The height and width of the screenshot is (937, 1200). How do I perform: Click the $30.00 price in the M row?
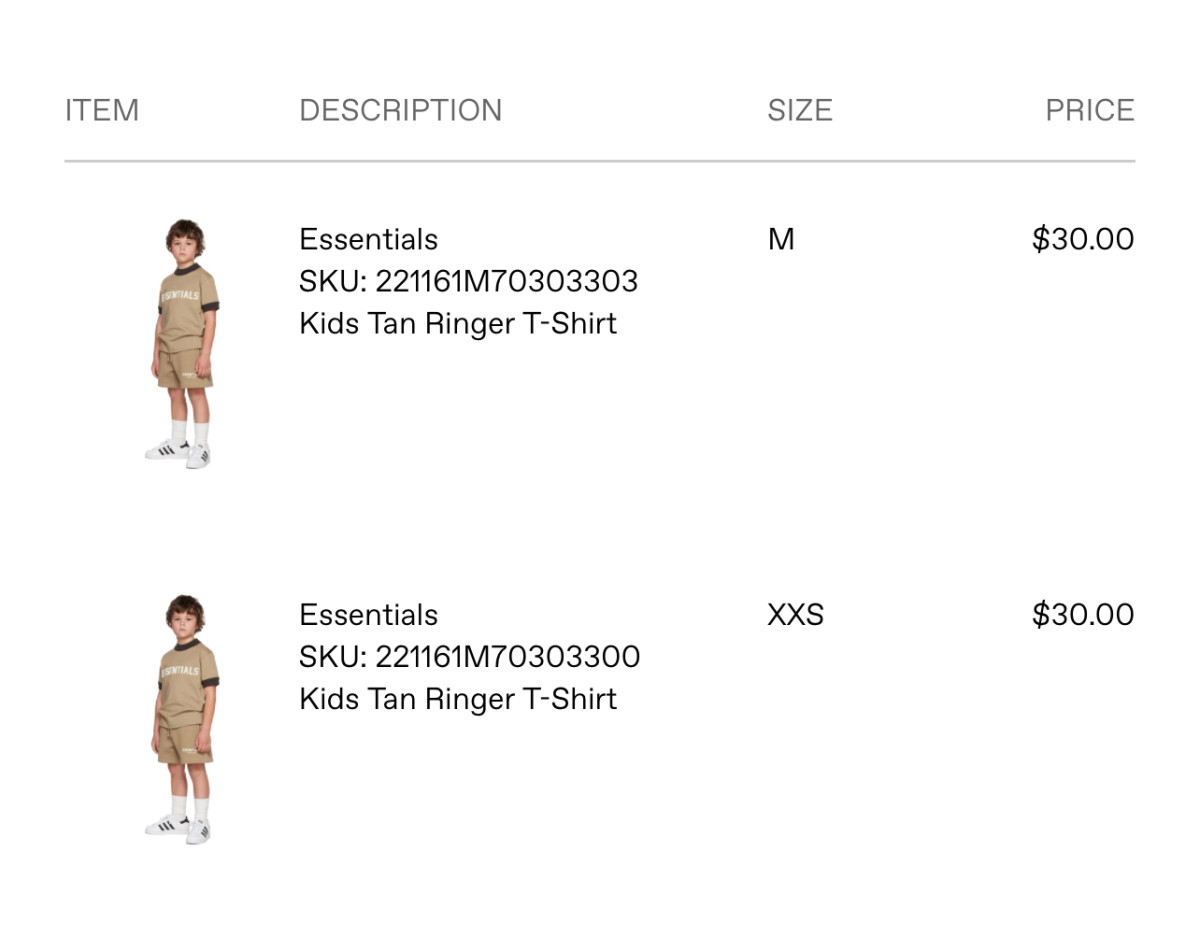(1082, 240)
